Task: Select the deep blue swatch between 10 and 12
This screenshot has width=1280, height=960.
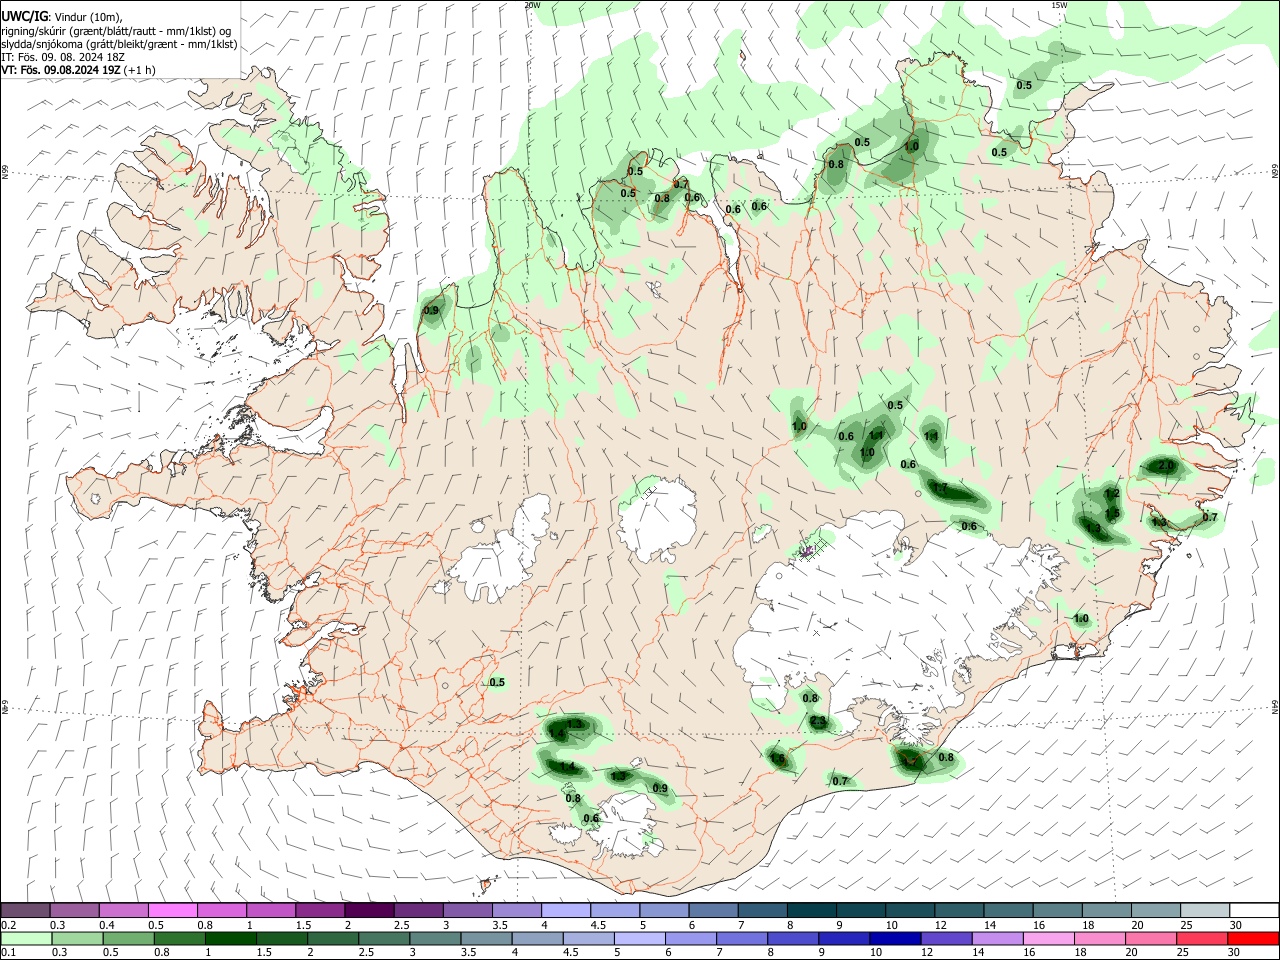Action: coord(895,939)
